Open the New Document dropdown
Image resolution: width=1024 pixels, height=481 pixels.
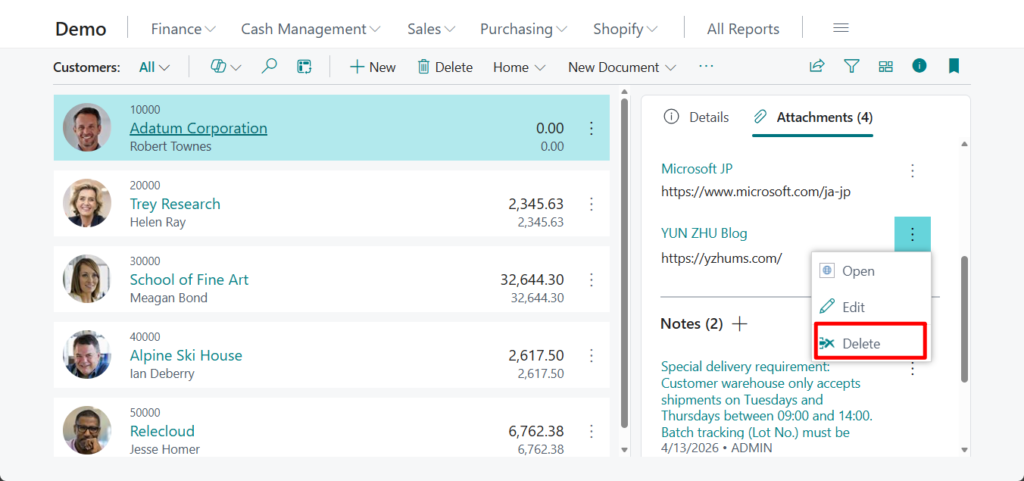[x=621, y=67]
